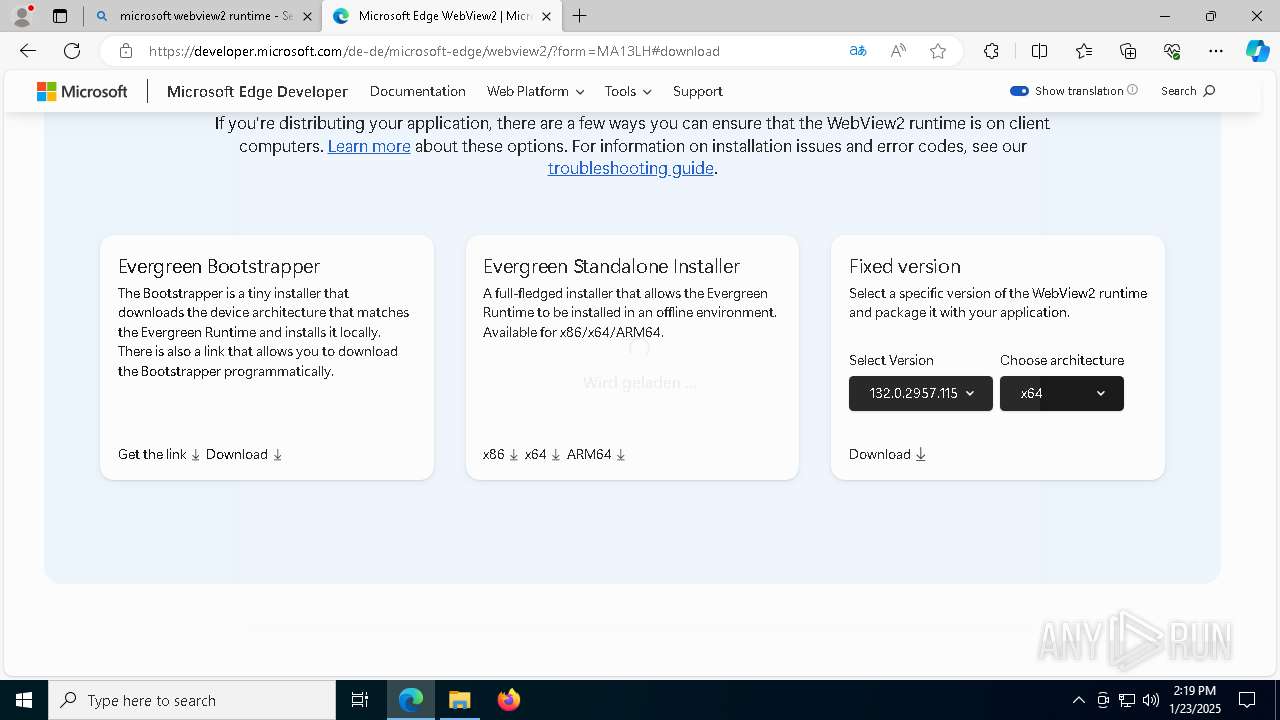The width and height of the screenshot is (1280, 720).
Task: Go to Microsoft Edge Developer home
Action: tap(257, 91)
